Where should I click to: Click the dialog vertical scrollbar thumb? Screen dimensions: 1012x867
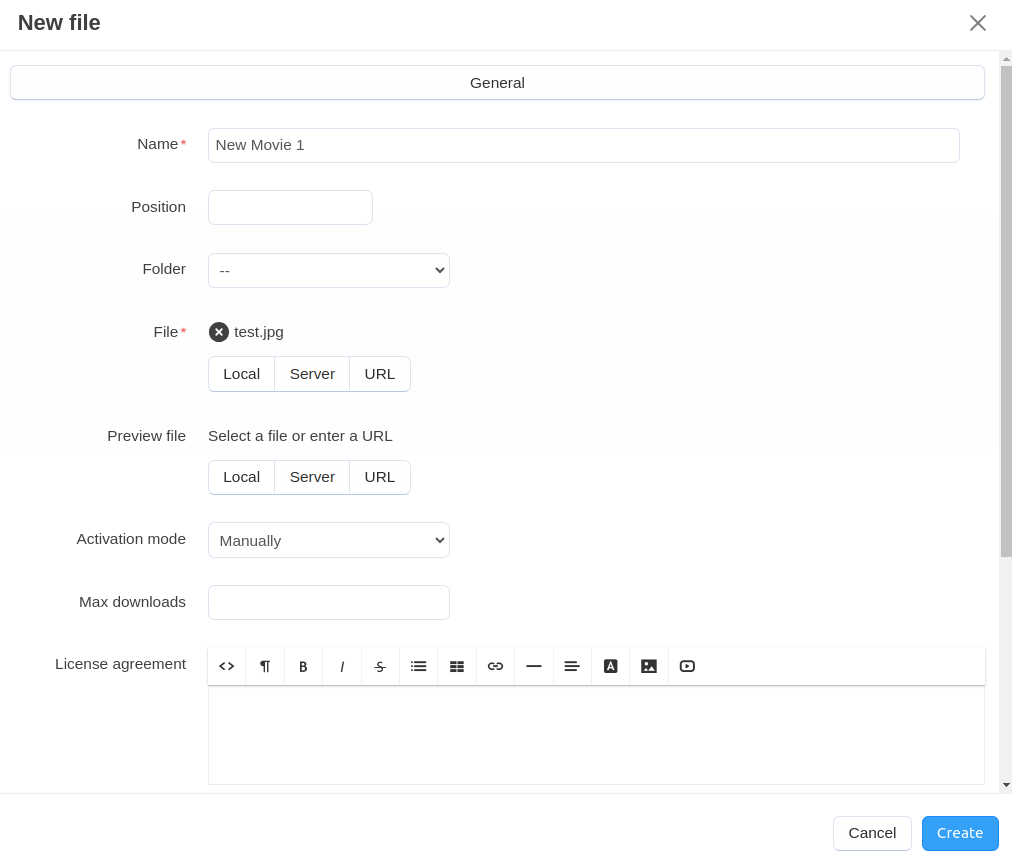[x=1006, y=311]
